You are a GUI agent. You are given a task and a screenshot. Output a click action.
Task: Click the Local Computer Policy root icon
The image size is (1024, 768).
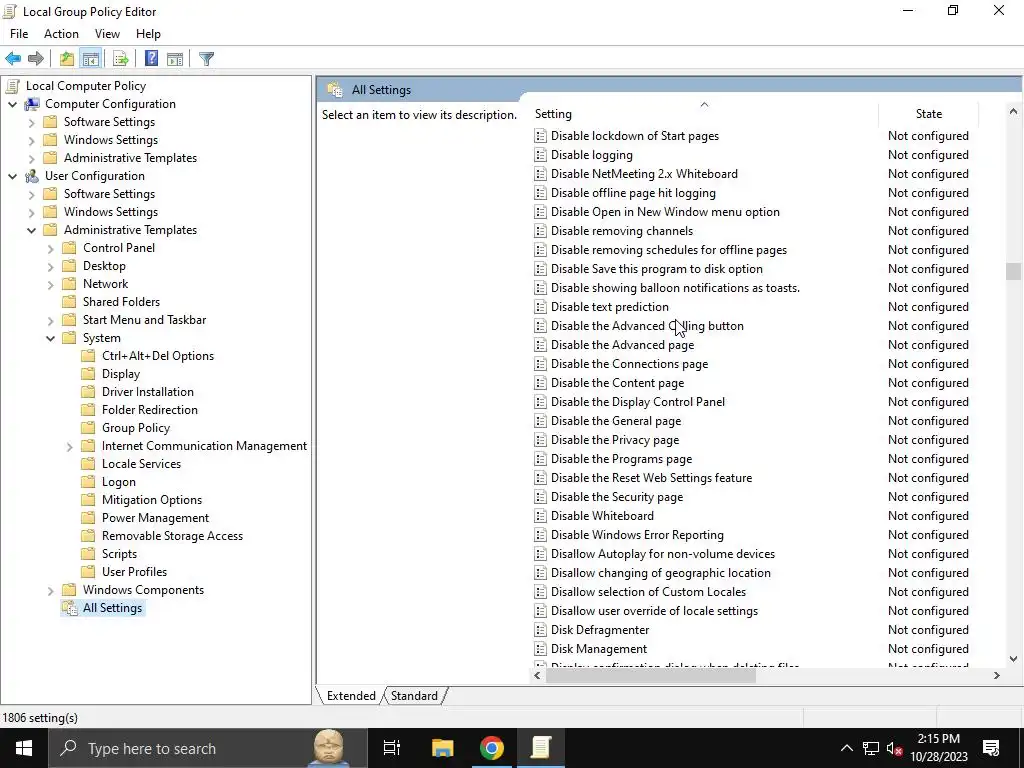12,86
